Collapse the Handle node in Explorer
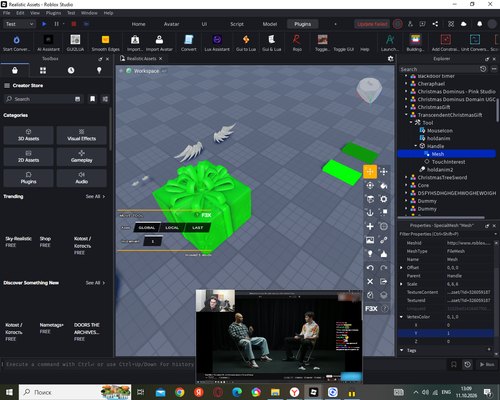Screen dimensions: 500x400 click(x=416, y=146)
